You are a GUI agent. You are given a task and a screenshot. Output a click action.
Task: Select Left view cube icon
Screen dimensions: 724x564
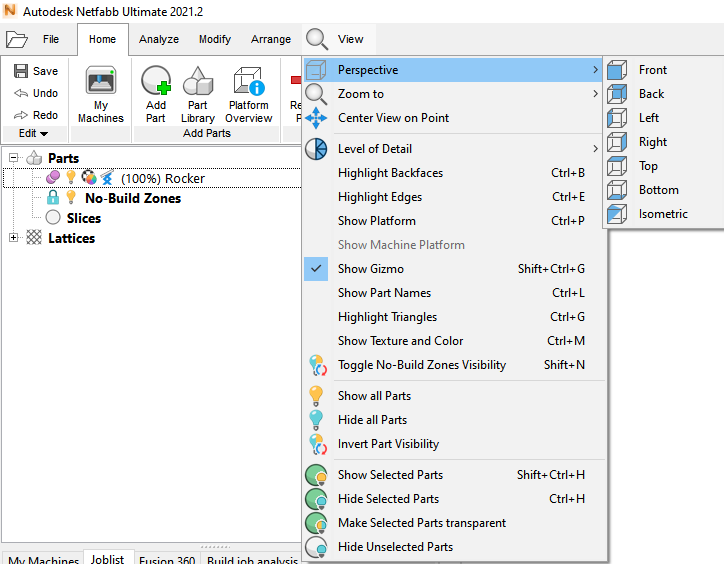pos(617,118)
